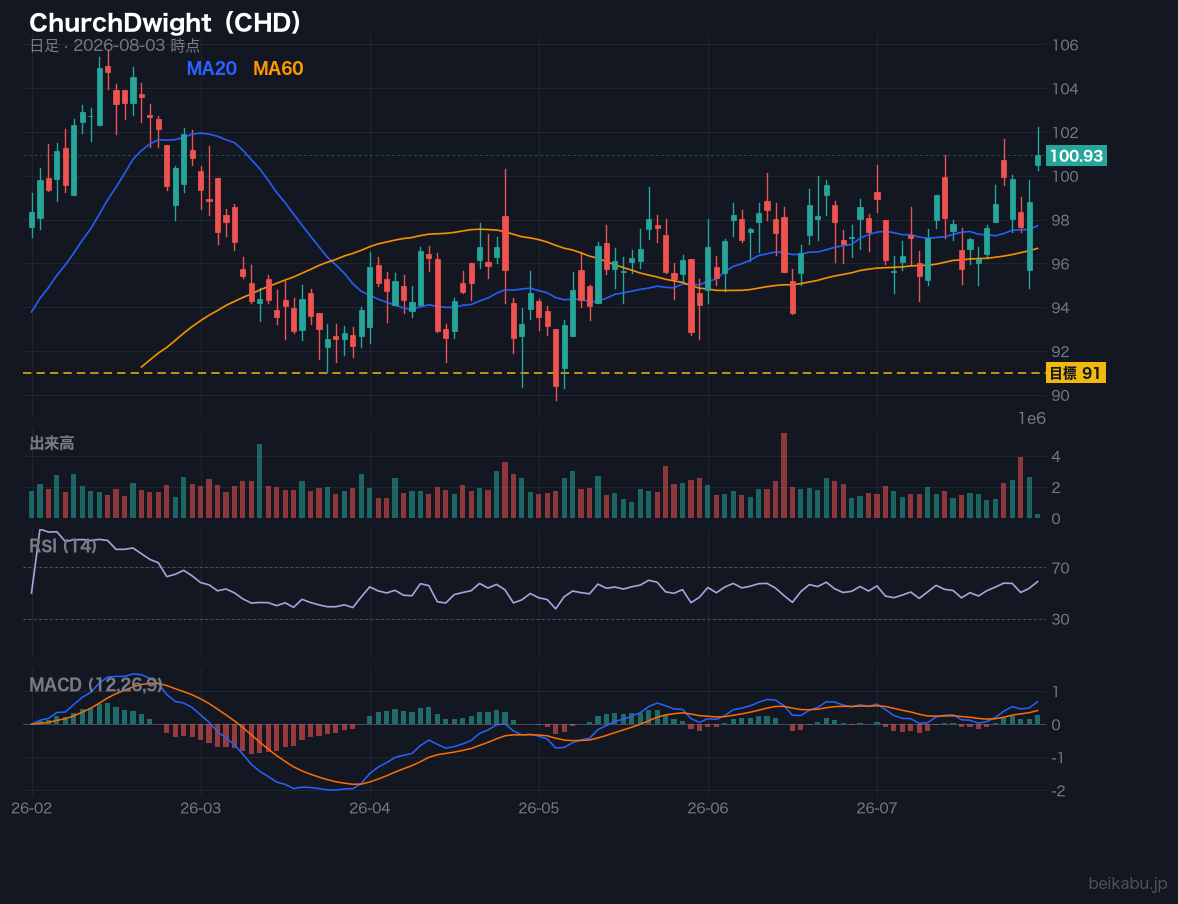
Task: Click the 1e6 volume scale label
Action: [1032, 419]
